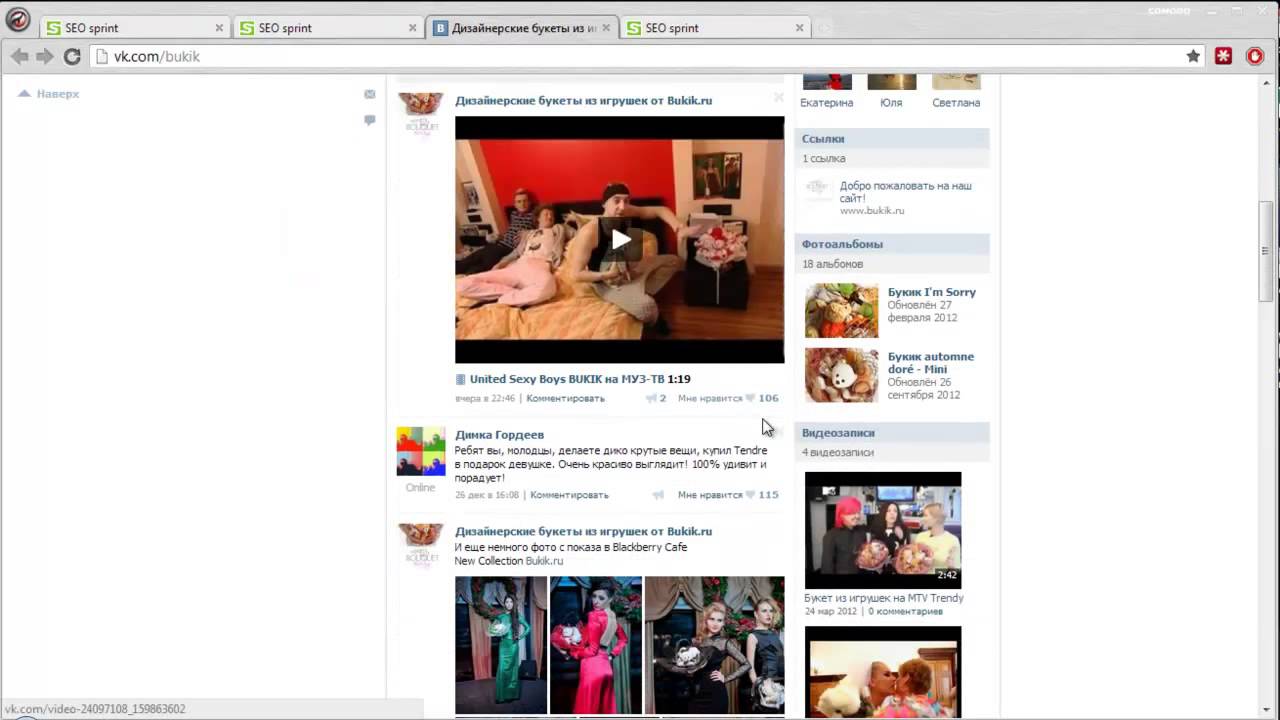This screenshot has width=1280, height=720.
Task: Click Мне нравится under the video post
Action: coord(710,398)
